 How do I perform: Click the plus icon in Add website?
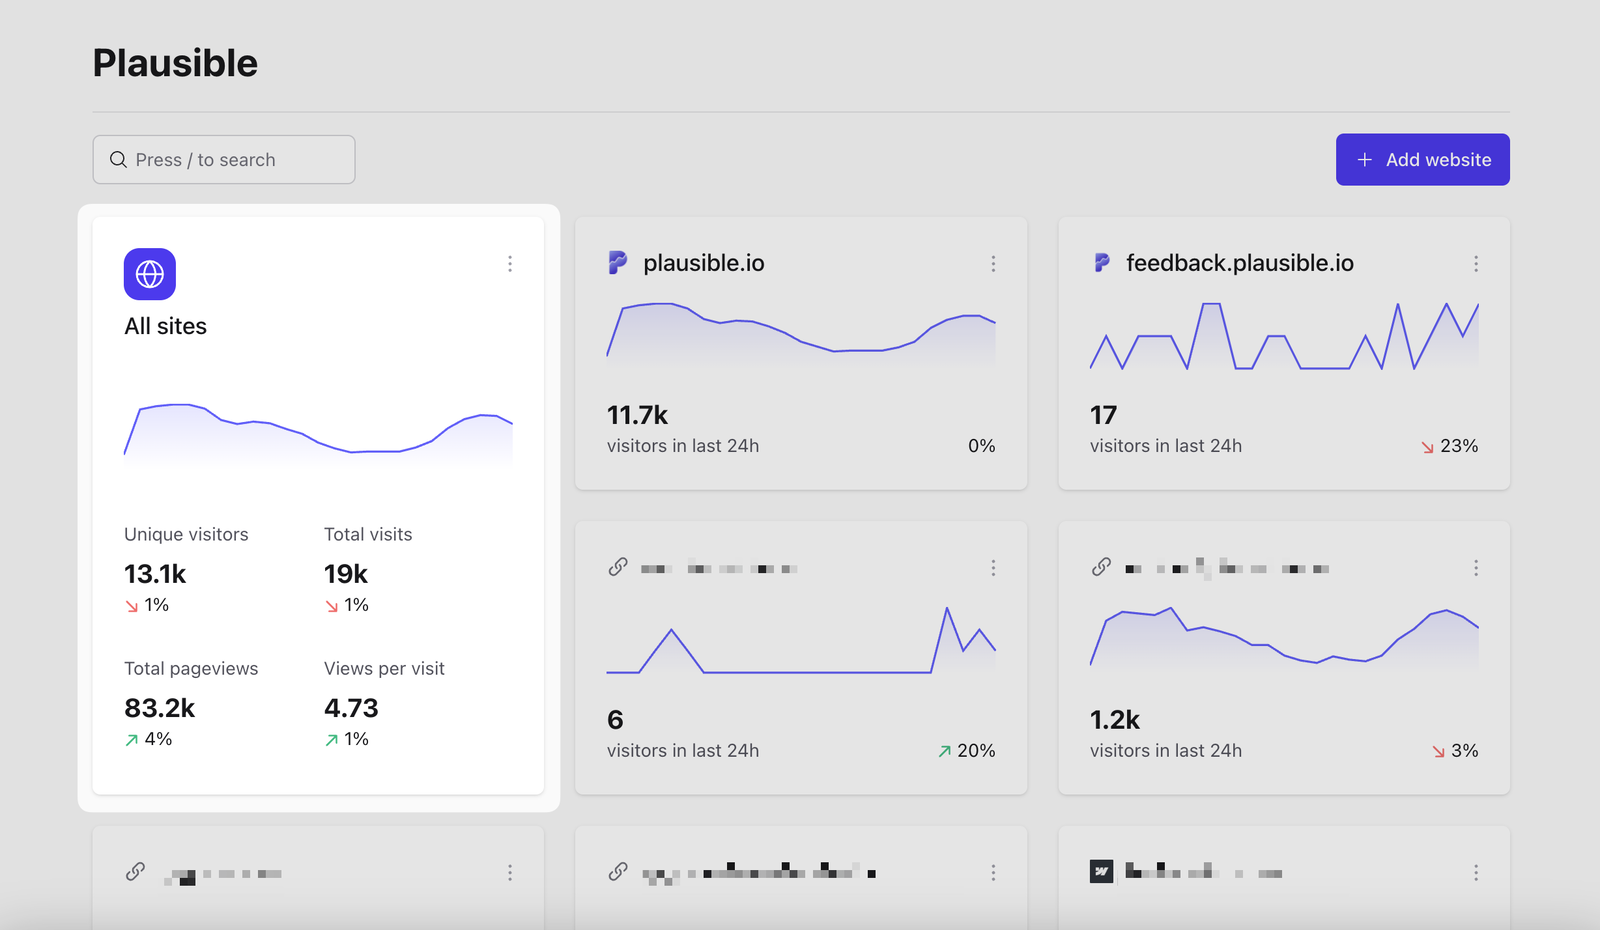(1364, 160)
